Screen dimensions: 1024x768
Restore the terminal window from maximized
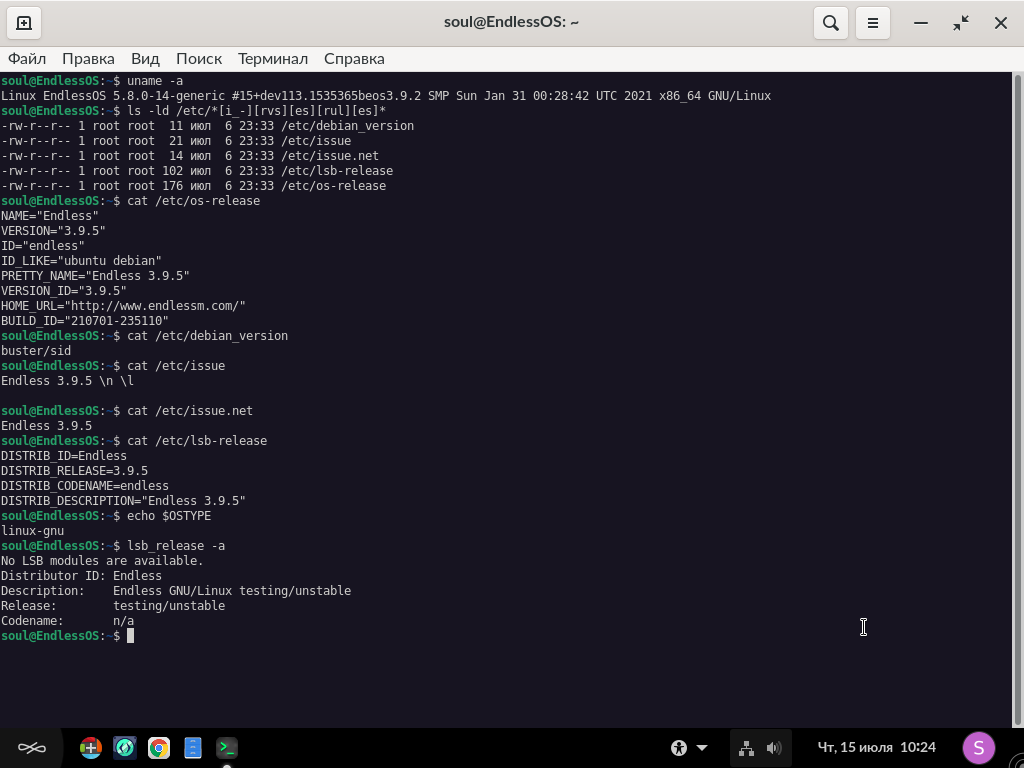(x=961, y=23)
